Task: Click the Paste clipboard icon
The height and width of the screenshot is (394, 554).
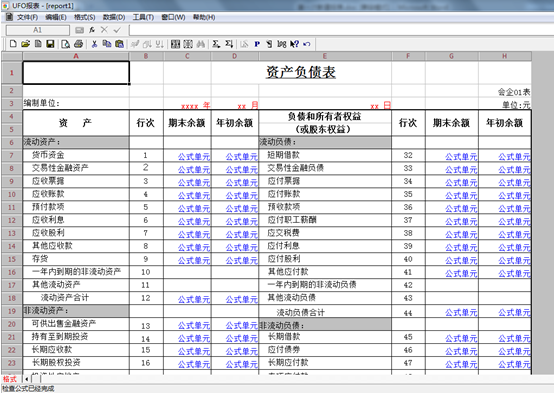Action: point(119,44)
